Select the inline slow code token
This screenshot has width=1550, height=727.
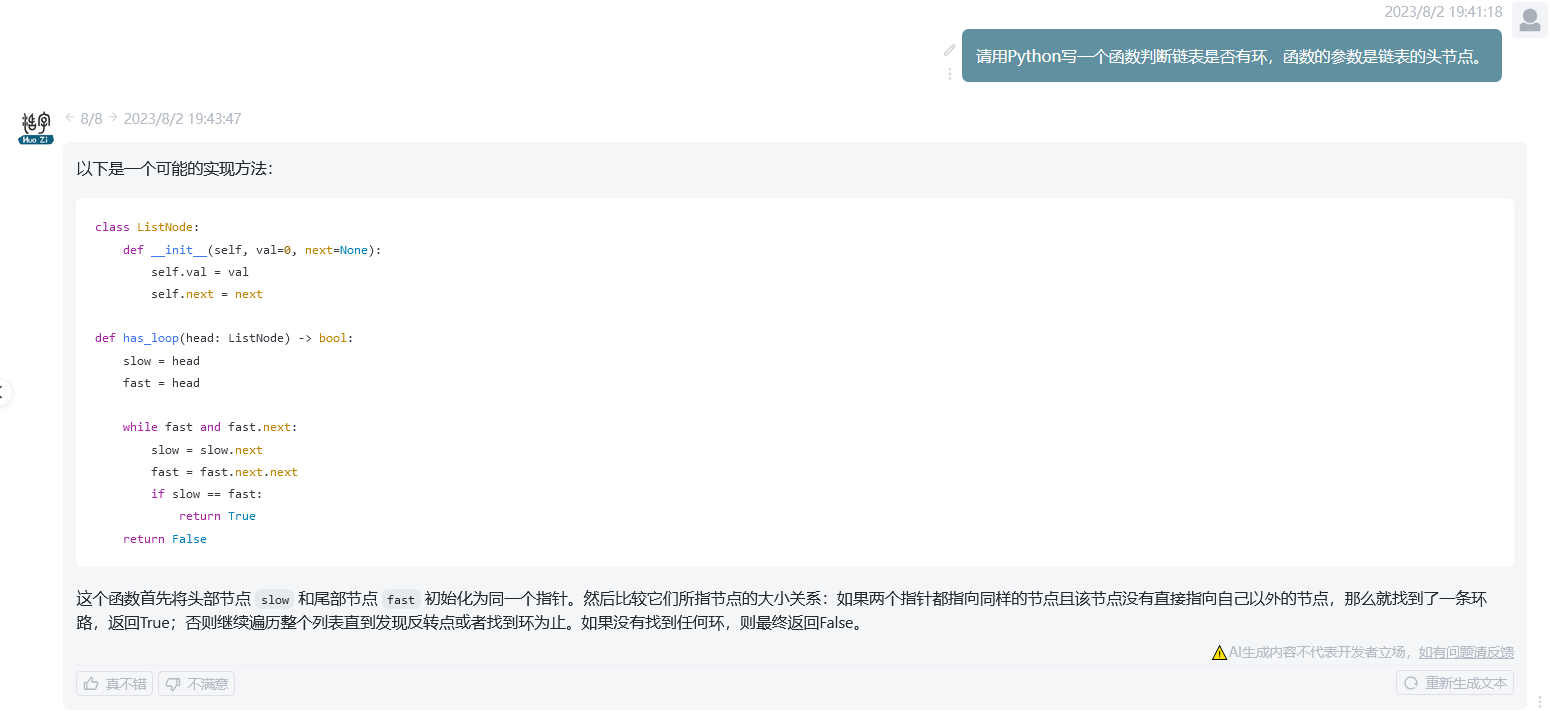pos(275,600)
